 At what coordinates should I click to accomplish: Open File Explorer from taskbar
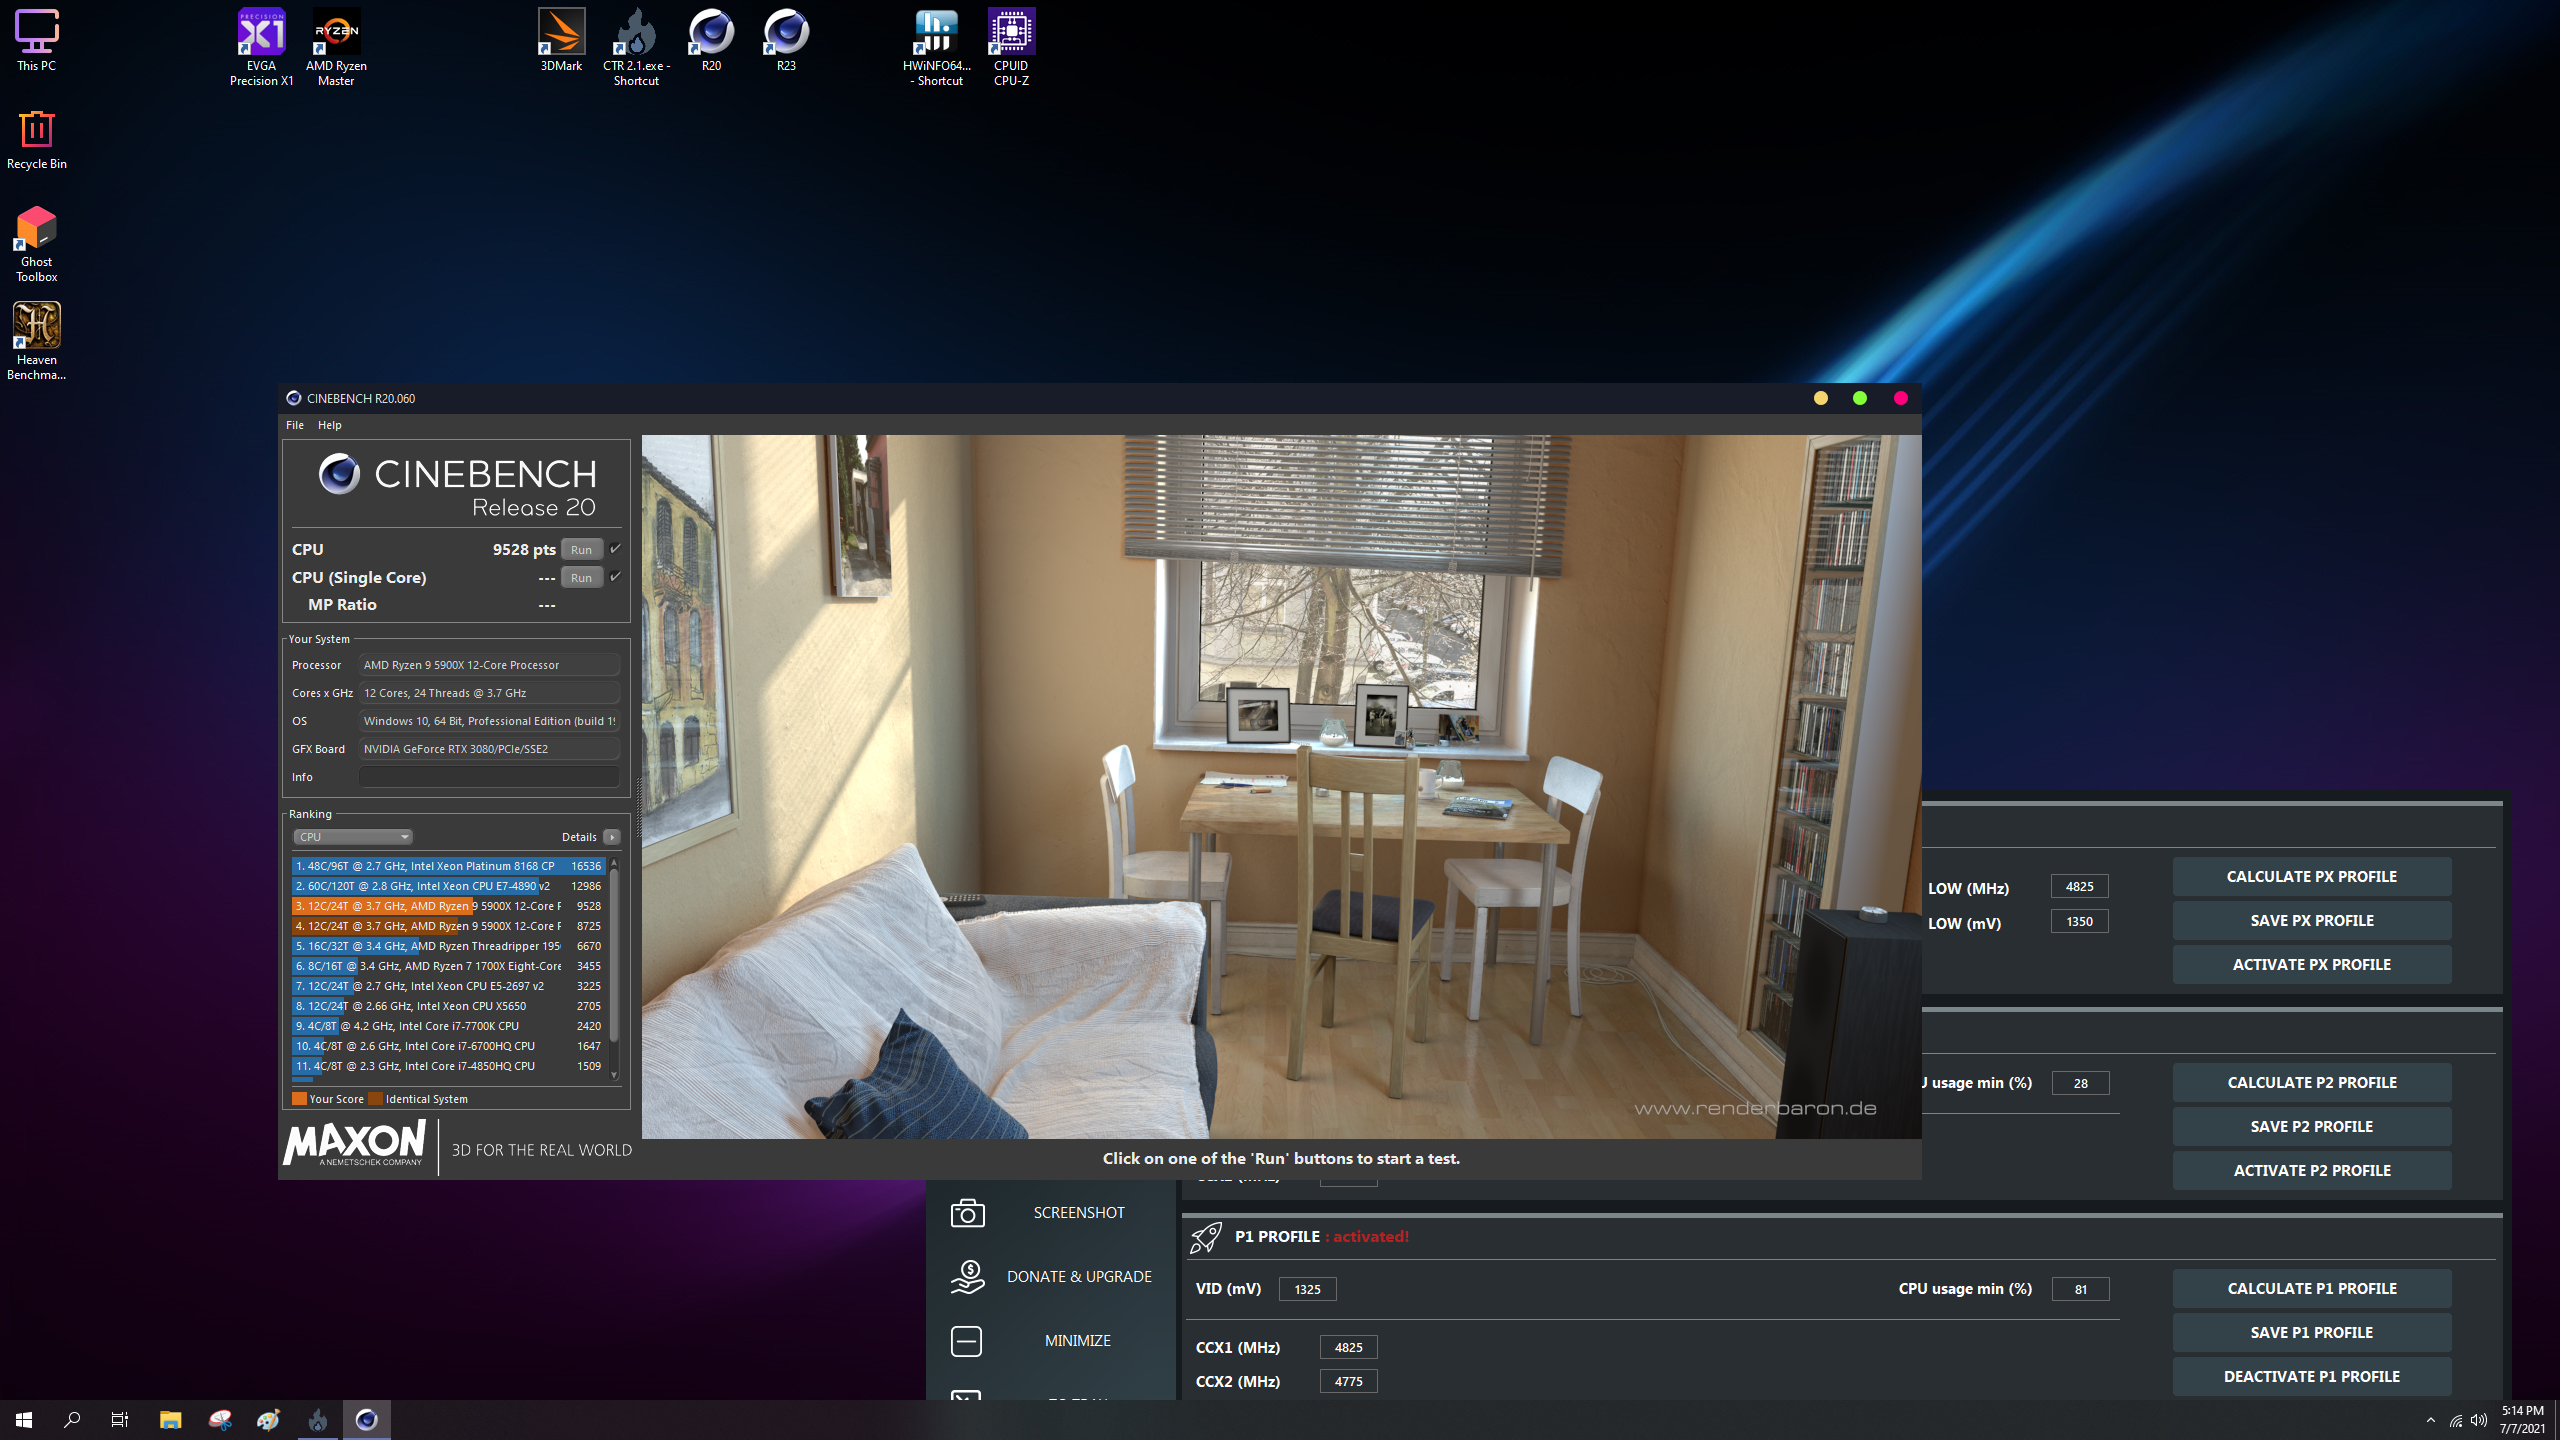point(170,1419)
